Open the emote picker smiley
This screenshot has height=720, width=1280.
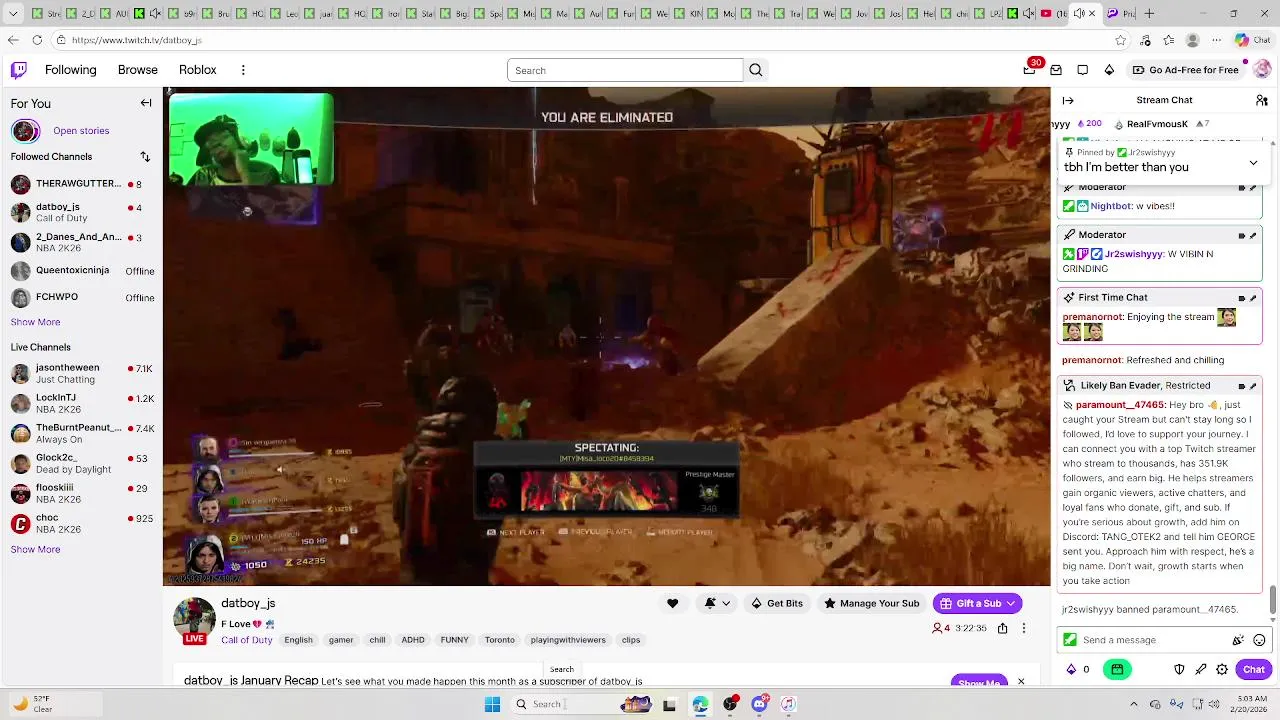click(x=1259, y=640)
